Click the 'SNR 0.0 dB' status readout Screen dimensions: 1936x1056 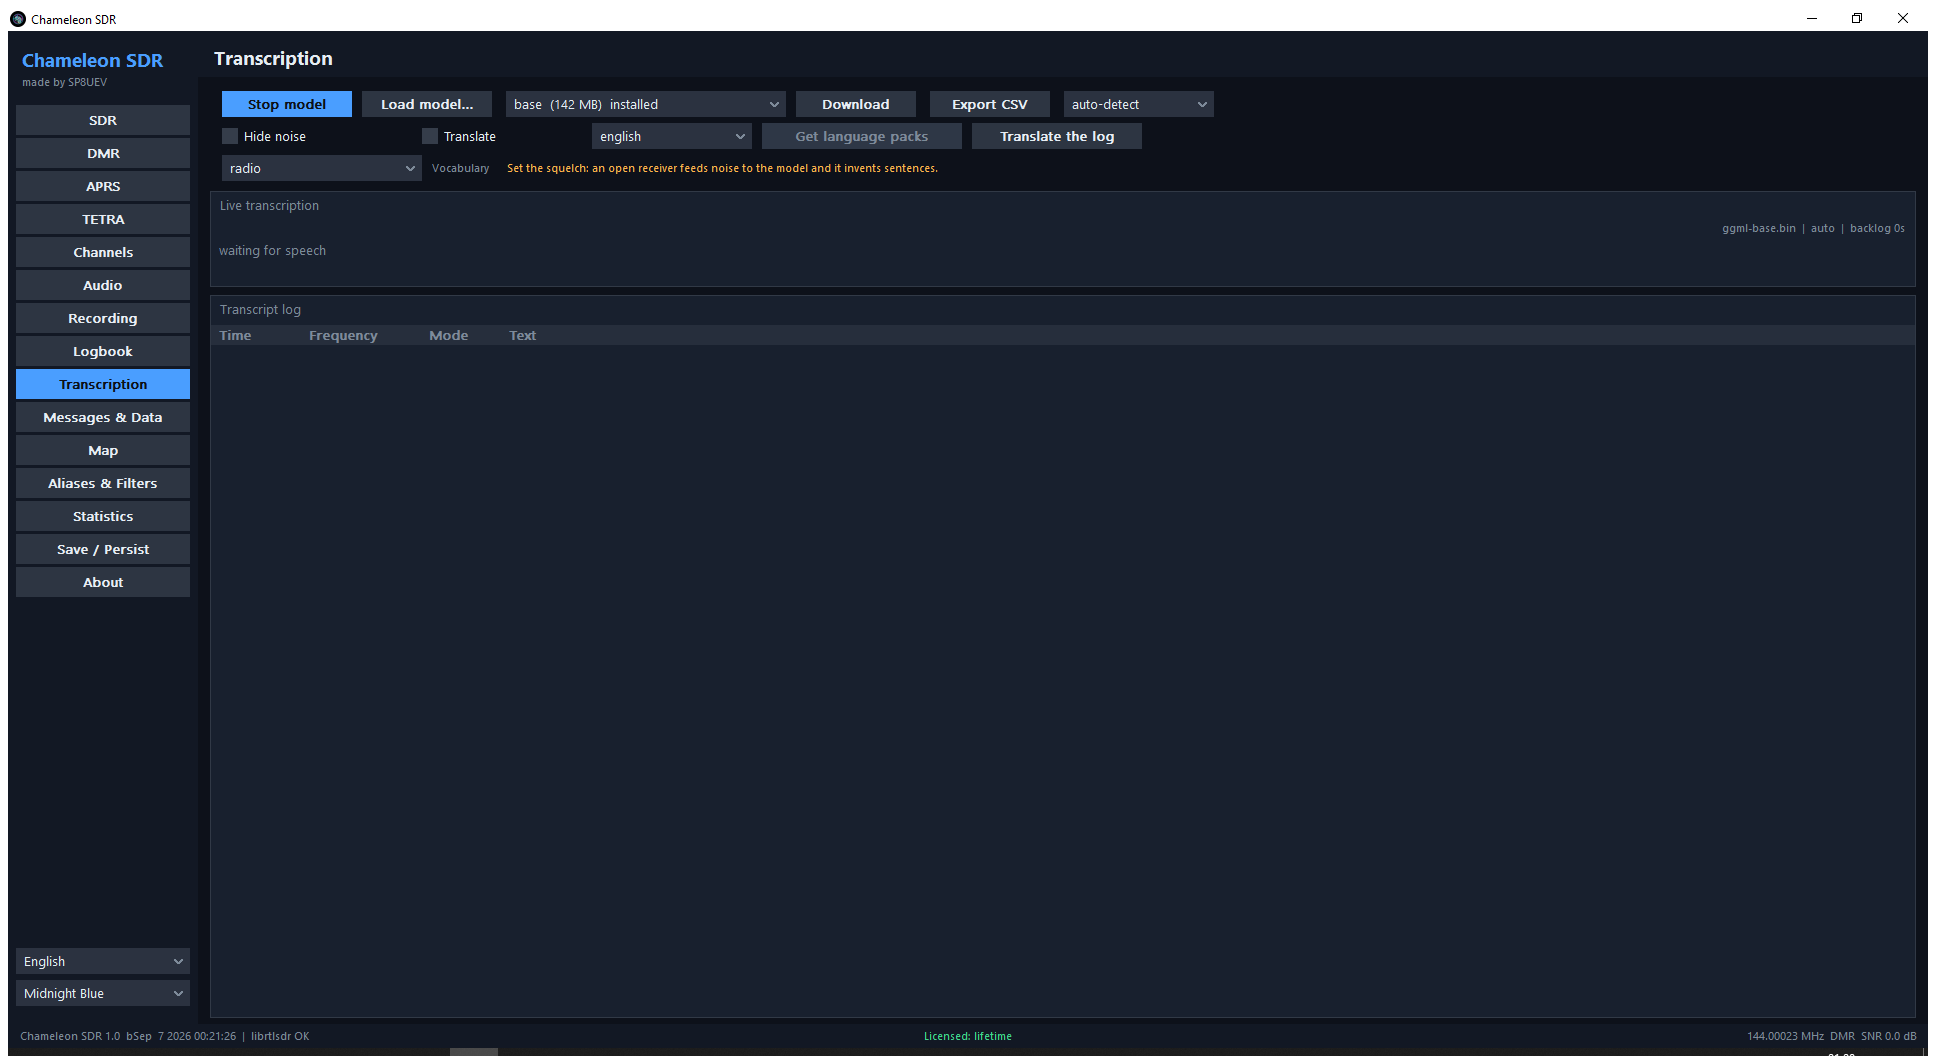pyautogui.click(x=1889, y=1036)
